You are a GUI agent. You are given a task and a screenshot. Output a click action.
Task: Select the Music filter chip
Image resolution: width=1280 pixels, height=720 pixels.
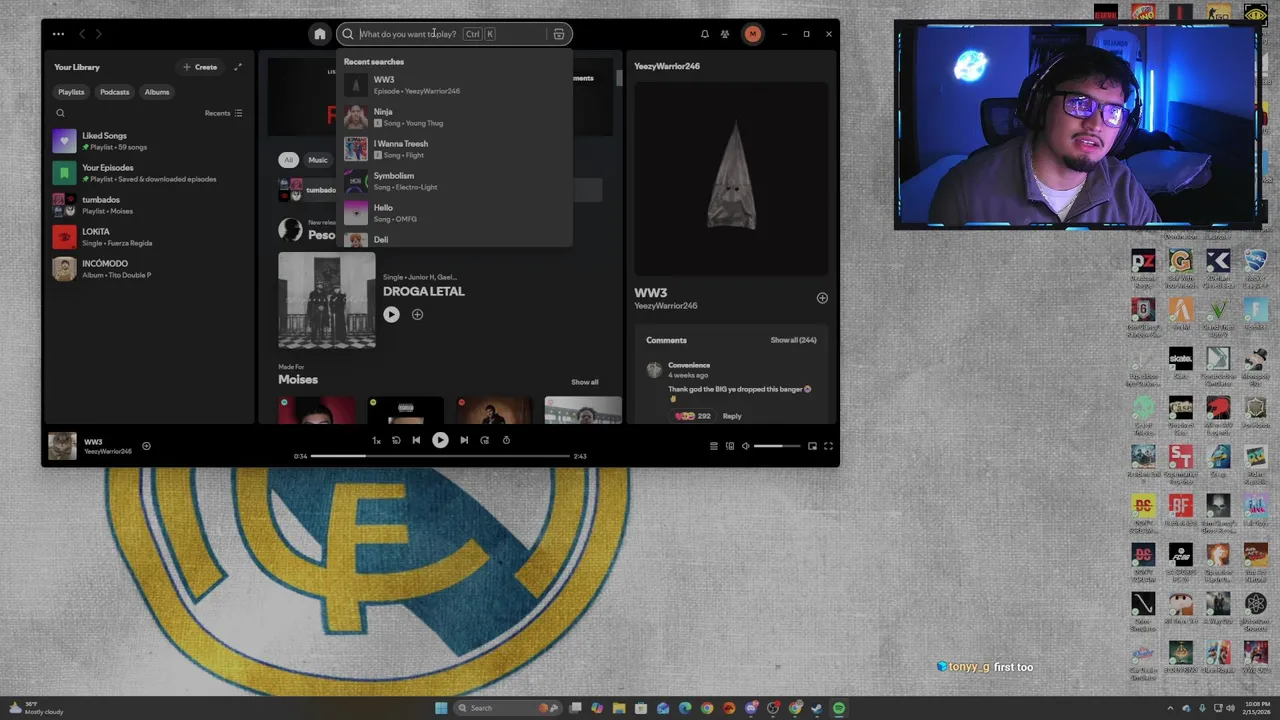click(318, 160)
